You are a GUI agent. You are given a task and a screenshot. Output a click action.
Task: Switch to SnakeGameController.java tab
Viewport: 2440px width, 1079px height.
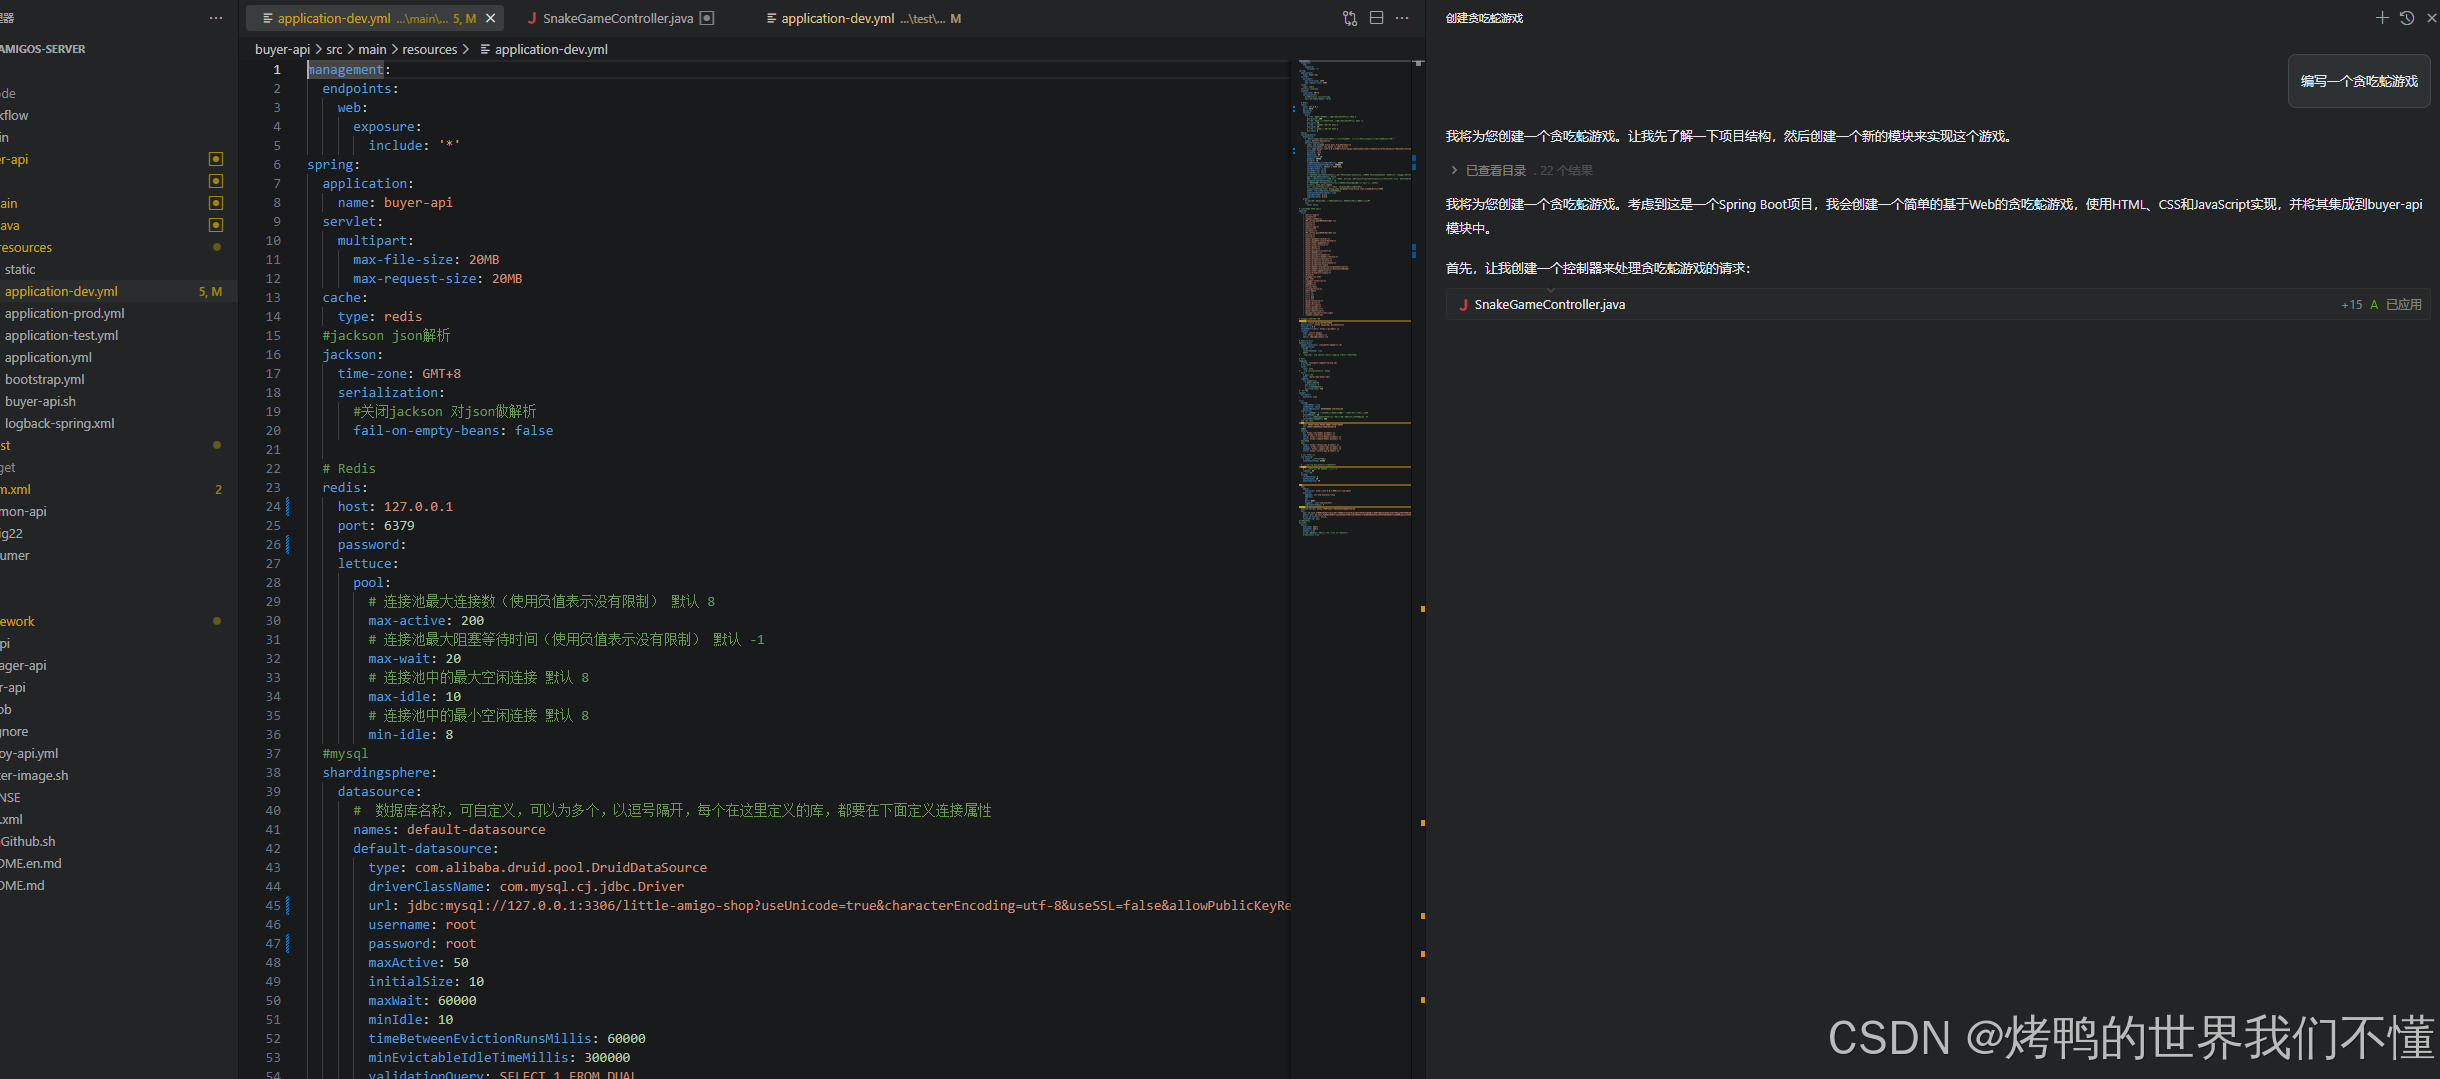pos(620,18)
